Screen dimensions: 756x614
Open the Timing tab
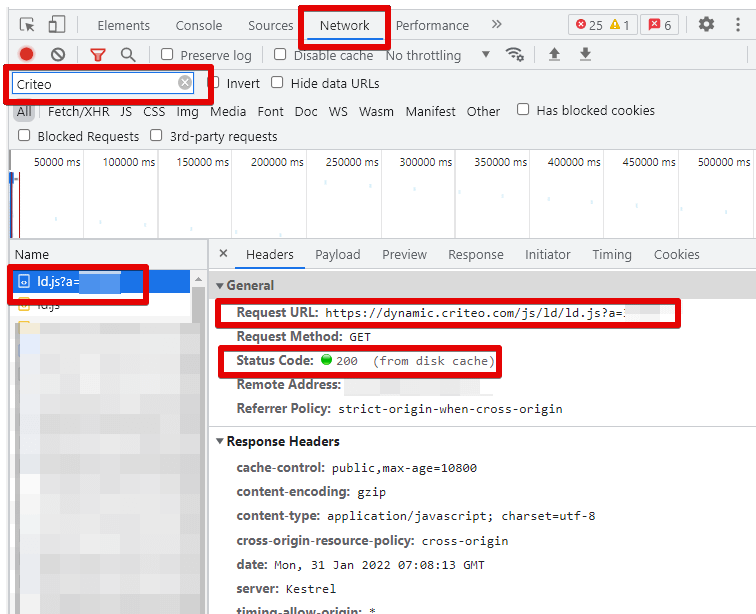(x=612, y=255)
